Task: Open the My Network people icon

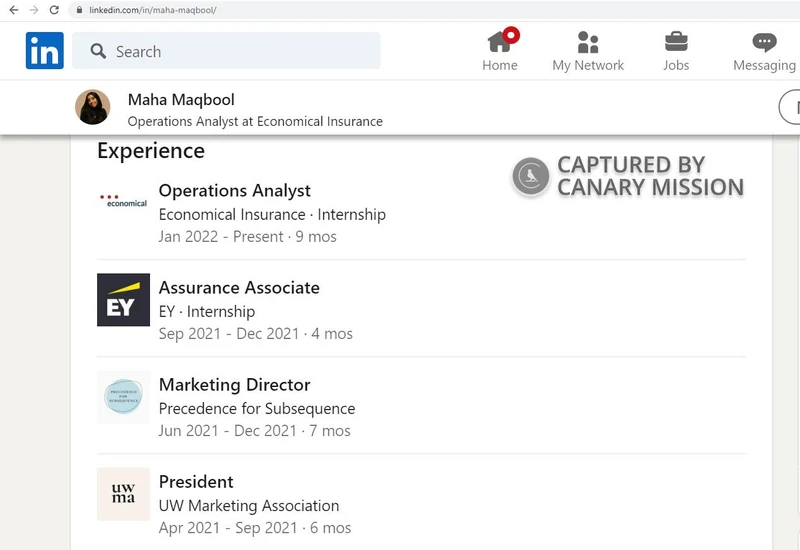Action: coord(588,42)
